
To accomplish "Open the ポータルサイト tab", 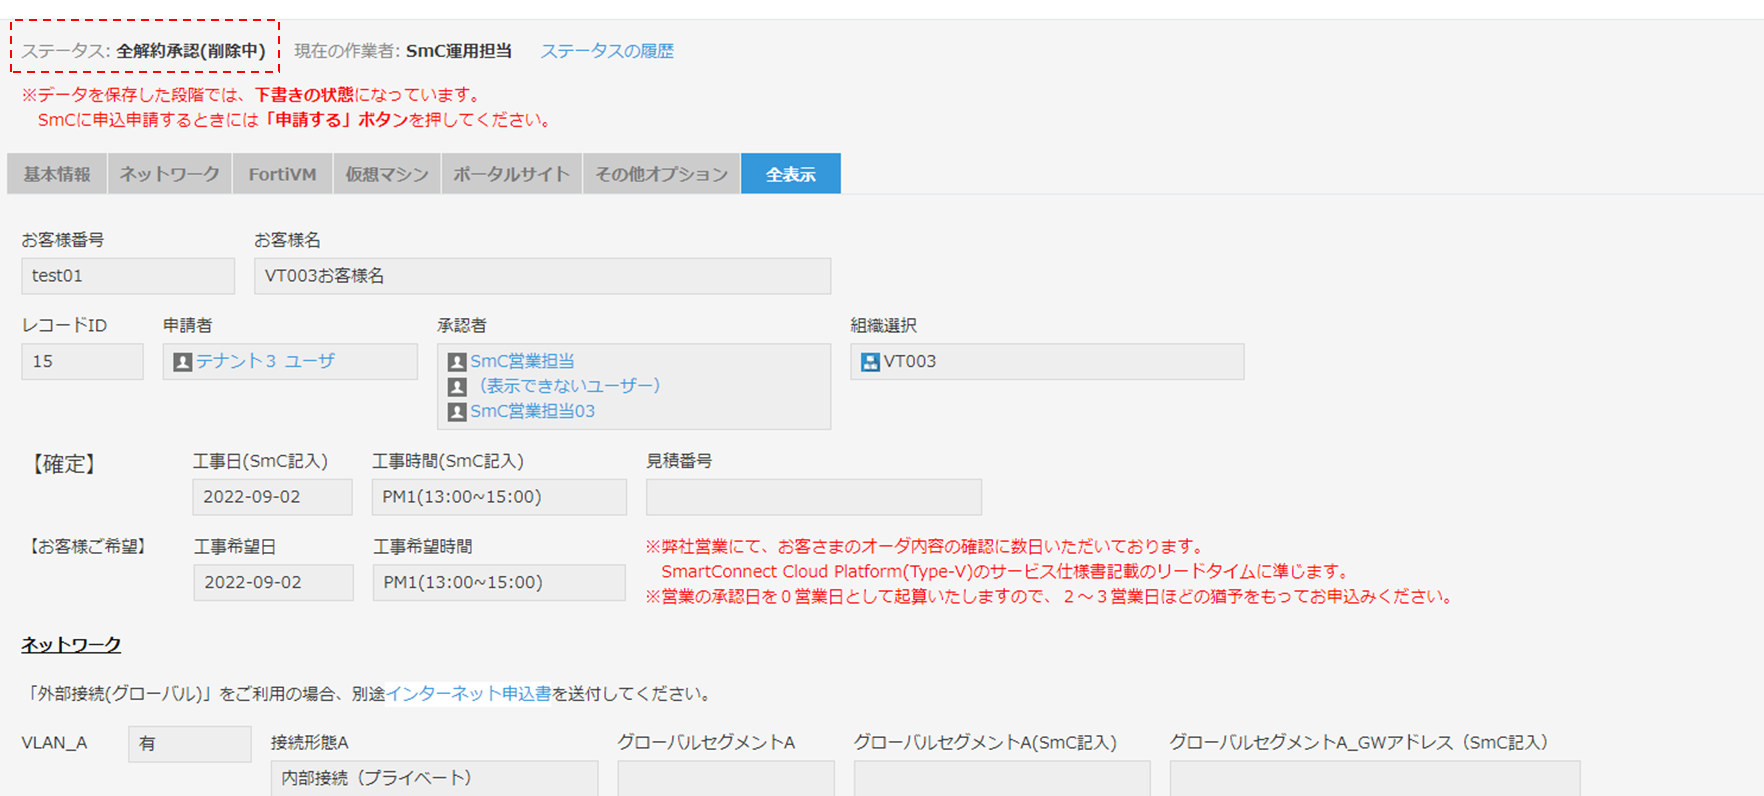I will point(511,174).
